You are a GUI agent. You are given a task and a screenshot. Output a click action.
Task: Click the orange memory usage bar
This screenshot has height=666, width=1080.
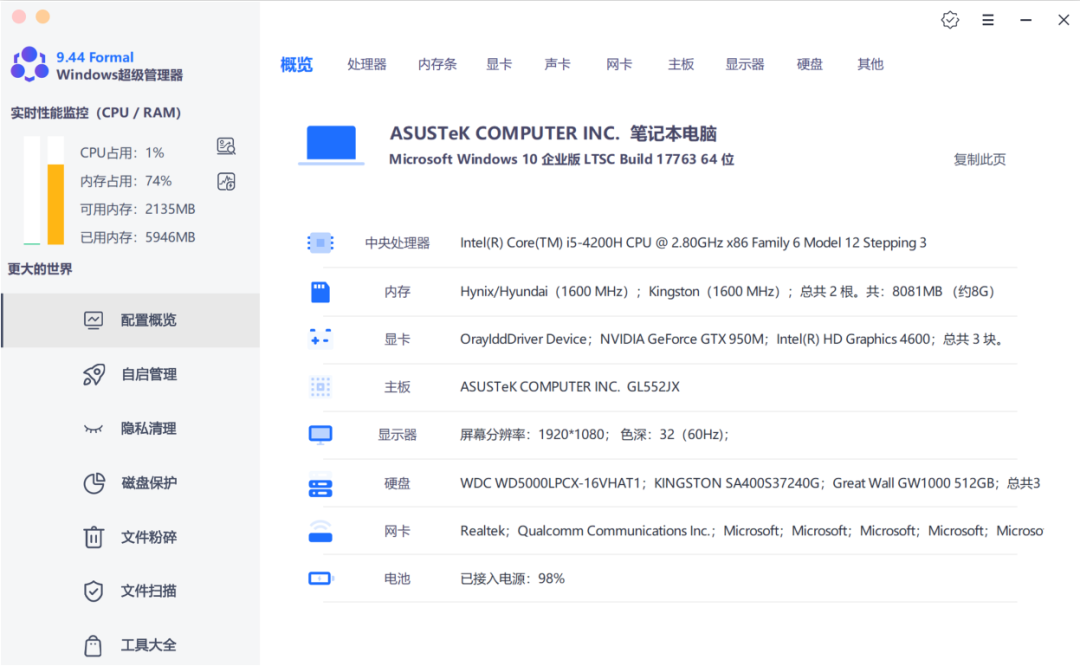coord(56,204)
